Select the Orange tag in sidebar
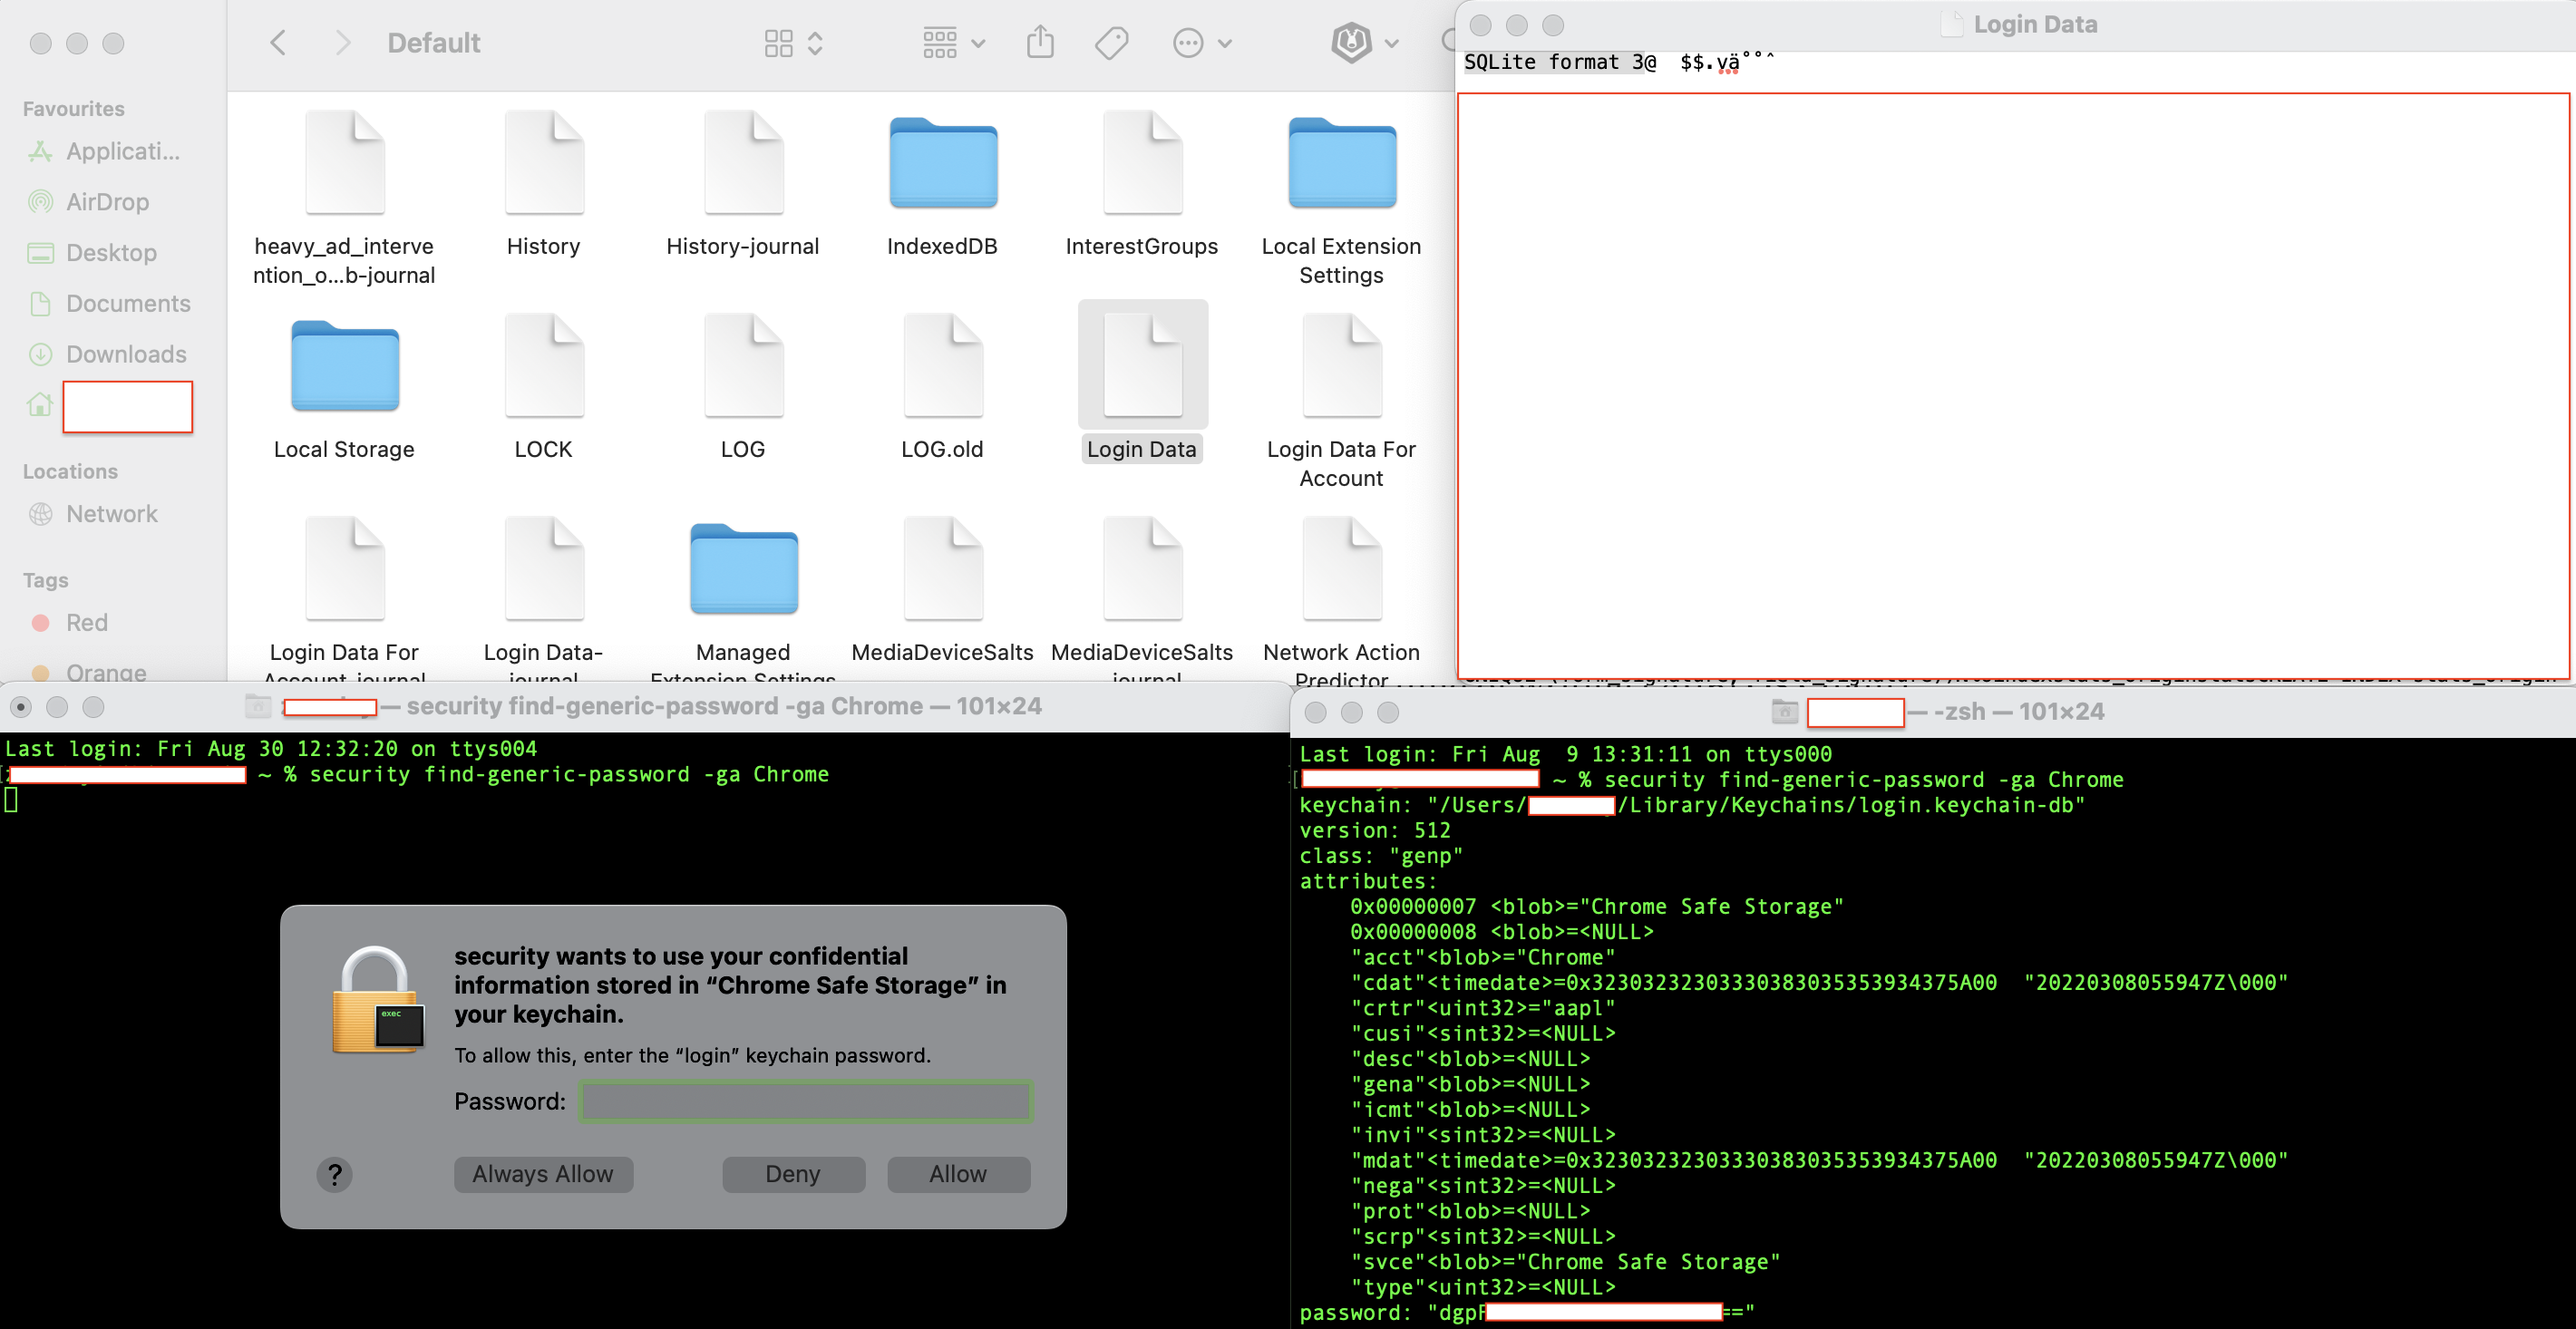This screenshot has height=1329, width=2576. tap(90, 672)
